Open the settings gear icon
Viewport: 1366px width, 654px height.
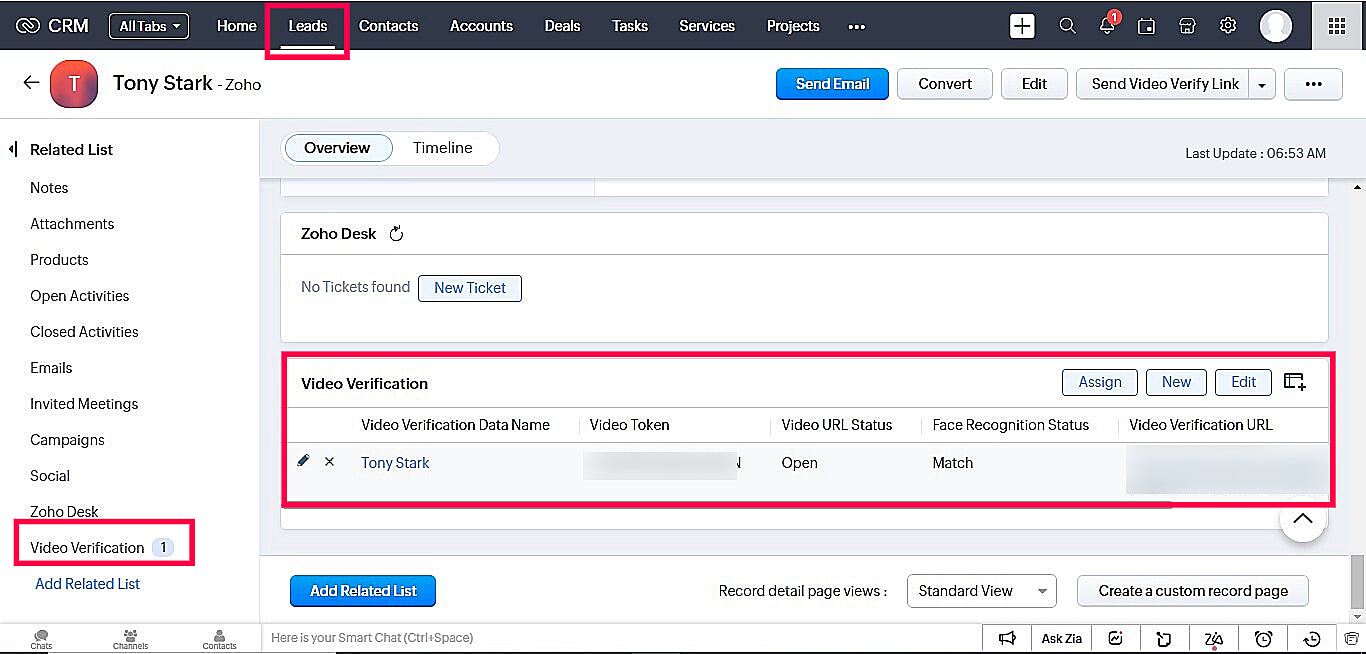click(1228, 26)
